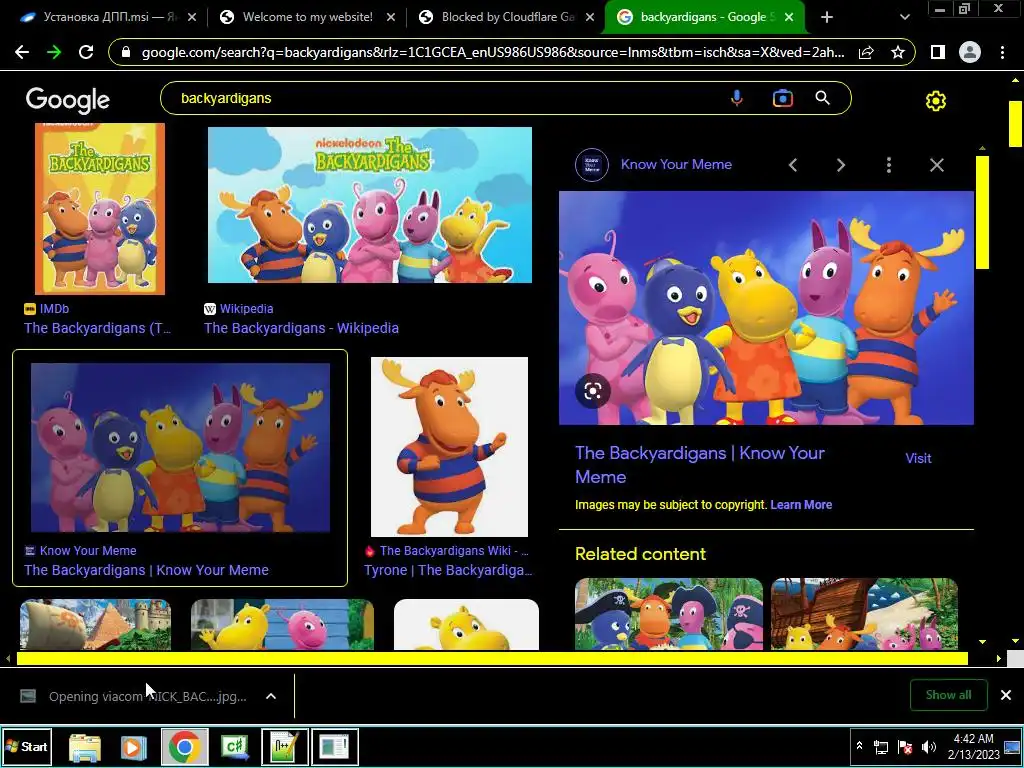Open the Know Your Meme source icon

point(592,165)
